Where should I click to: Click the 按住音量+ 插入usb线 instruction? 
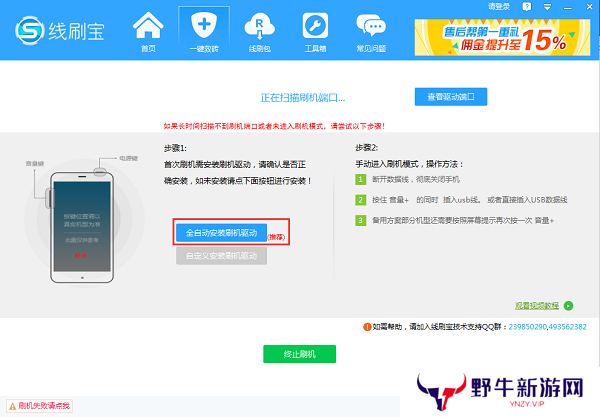(x=470, y=200)
